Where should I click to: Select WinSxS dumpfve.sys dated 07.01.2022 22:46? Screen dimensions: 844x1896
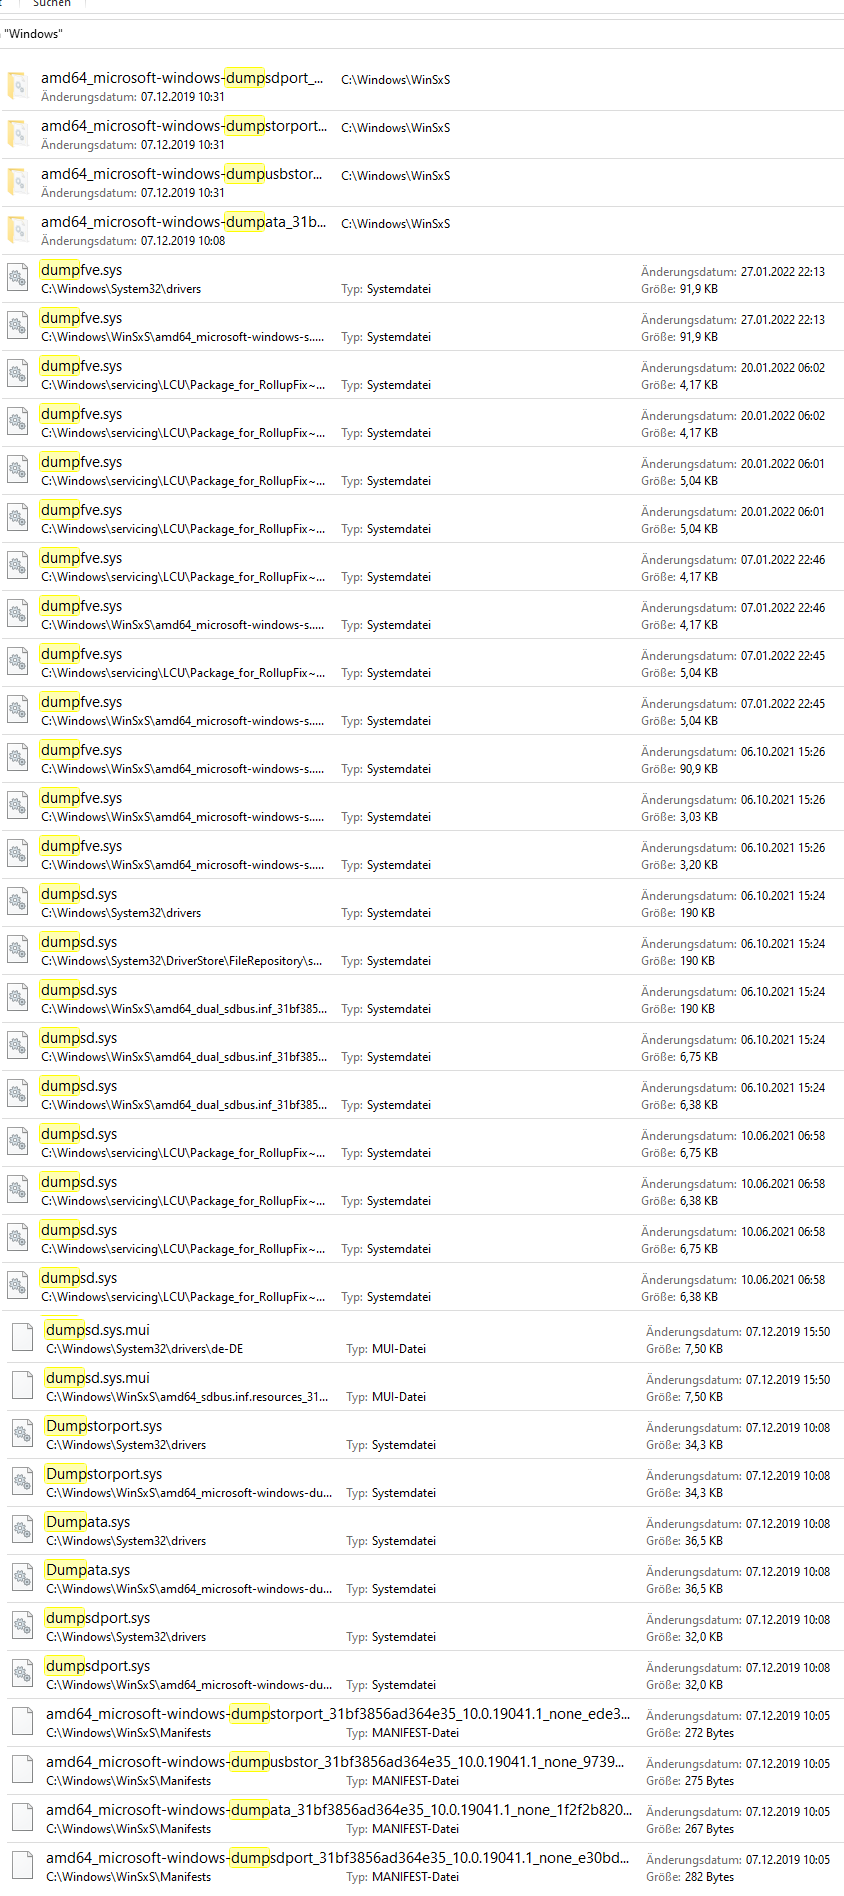(81, 606)
